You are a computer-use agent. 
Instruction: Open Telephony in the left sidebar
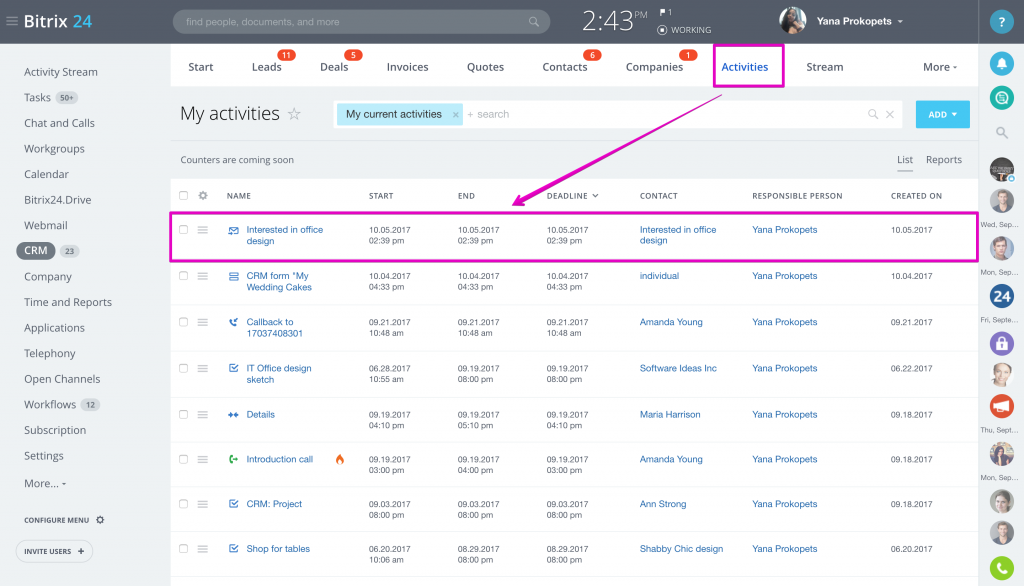[x=50, y=353]
